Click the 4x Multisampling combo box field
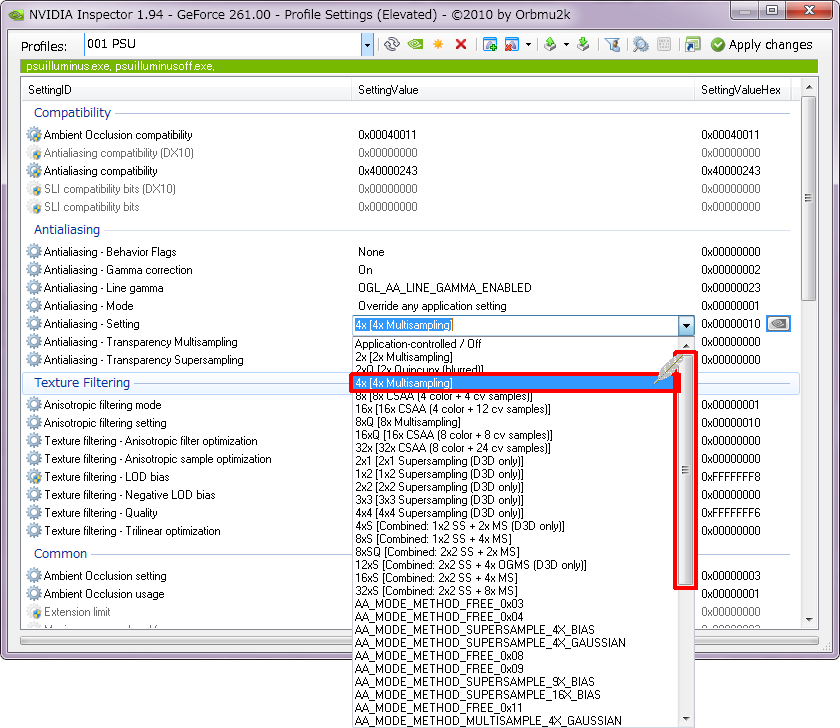Viewport: 840px width, 728px height. tap(515, 325)
